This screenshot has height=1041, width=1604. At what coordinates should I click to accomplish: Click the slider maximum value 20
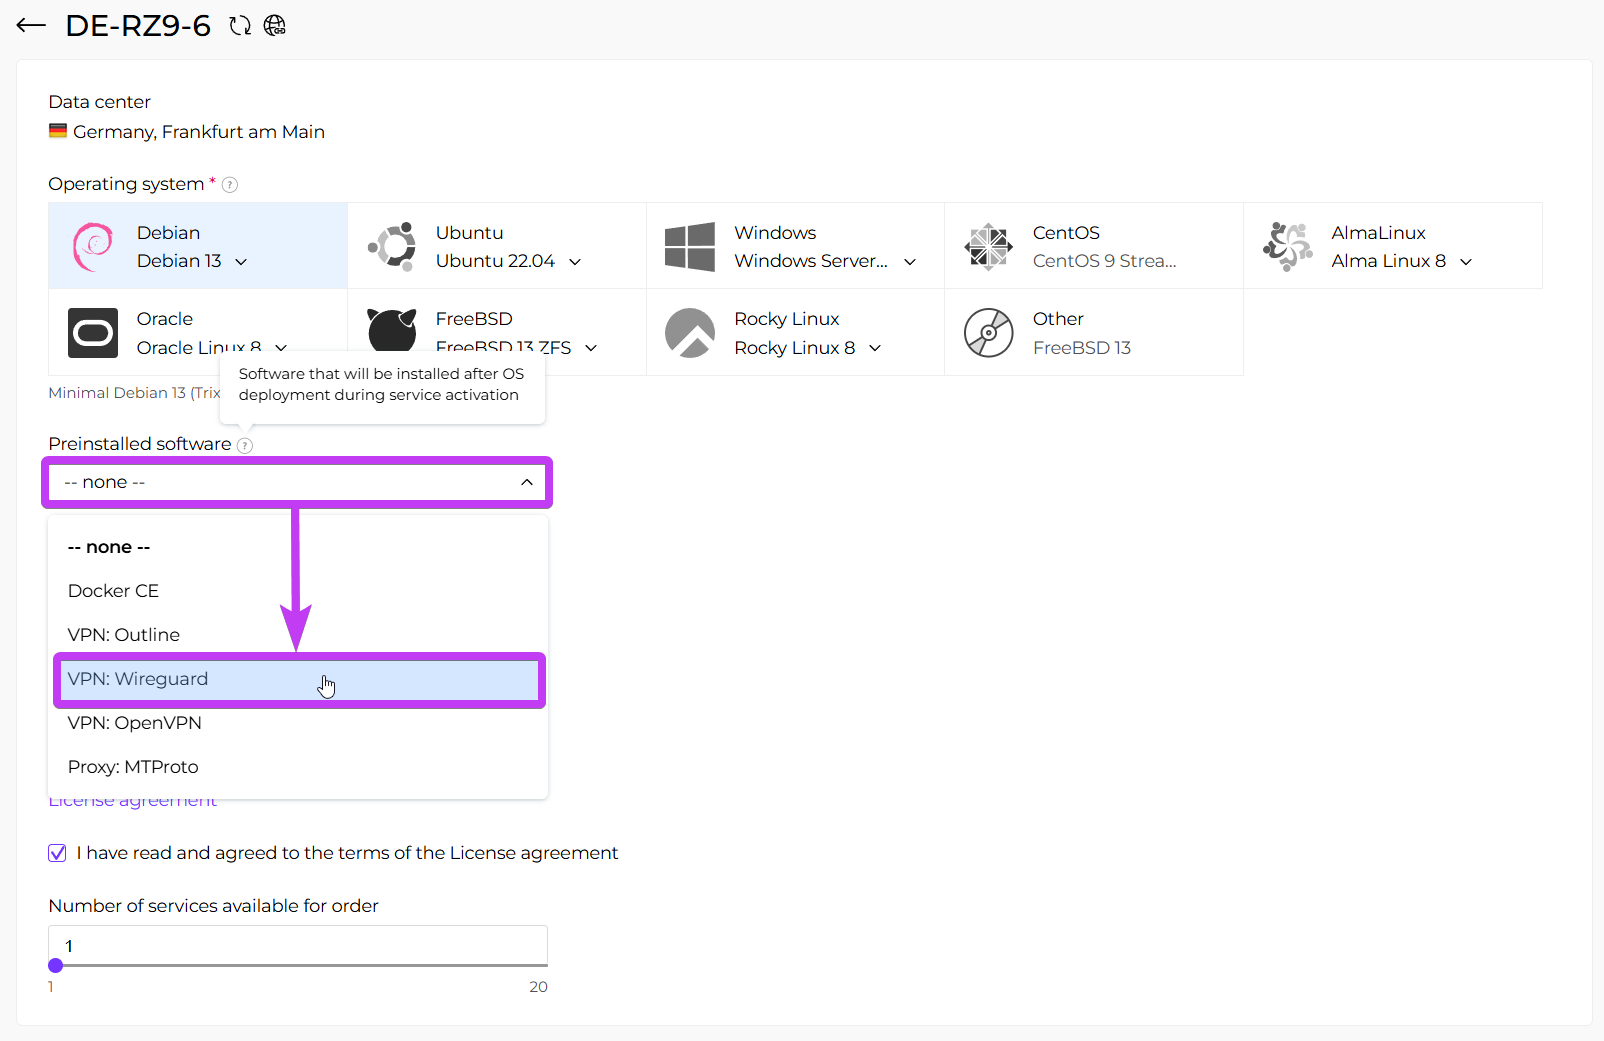coord(538,987)
